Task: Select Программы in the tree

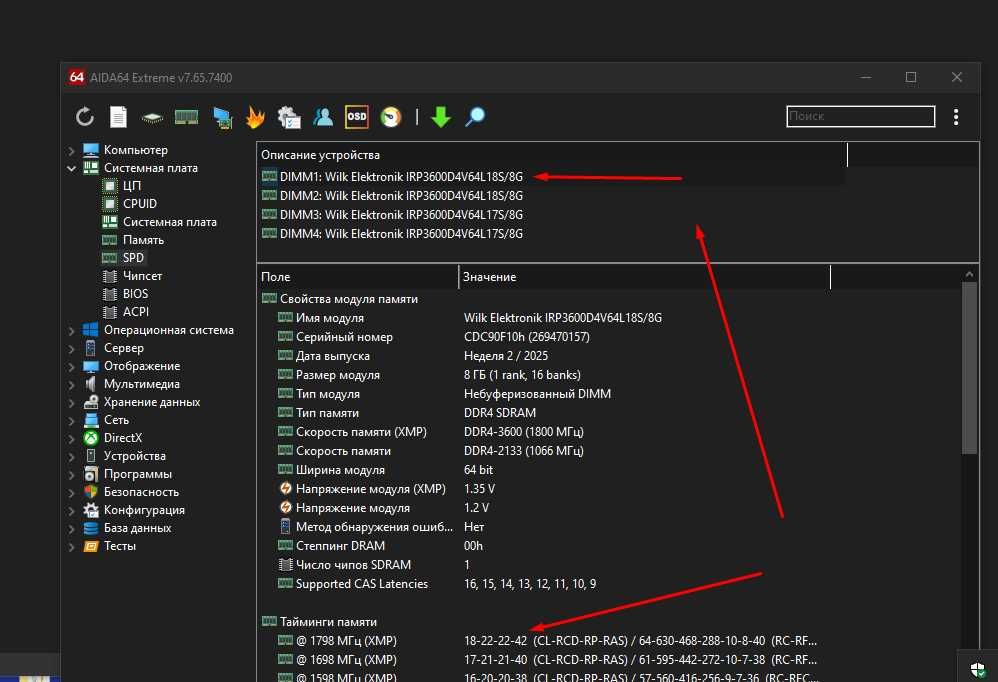Action: click(137, 474)
